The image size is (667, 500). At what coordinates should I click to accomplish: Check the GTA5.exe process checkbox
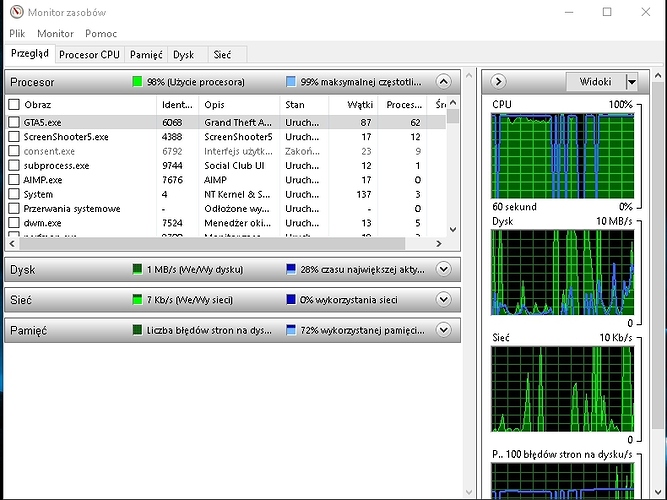click(x=14, y=122)
